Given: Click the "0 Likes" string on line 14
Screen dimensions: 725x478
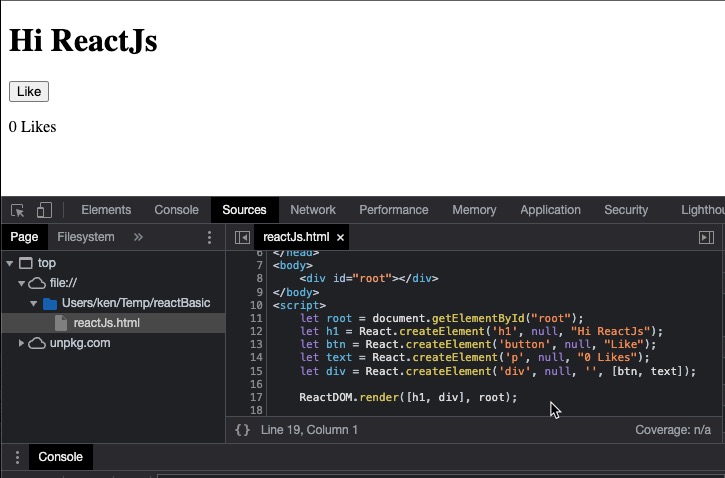Looking at the screenshot, I should tap(607, 358).
